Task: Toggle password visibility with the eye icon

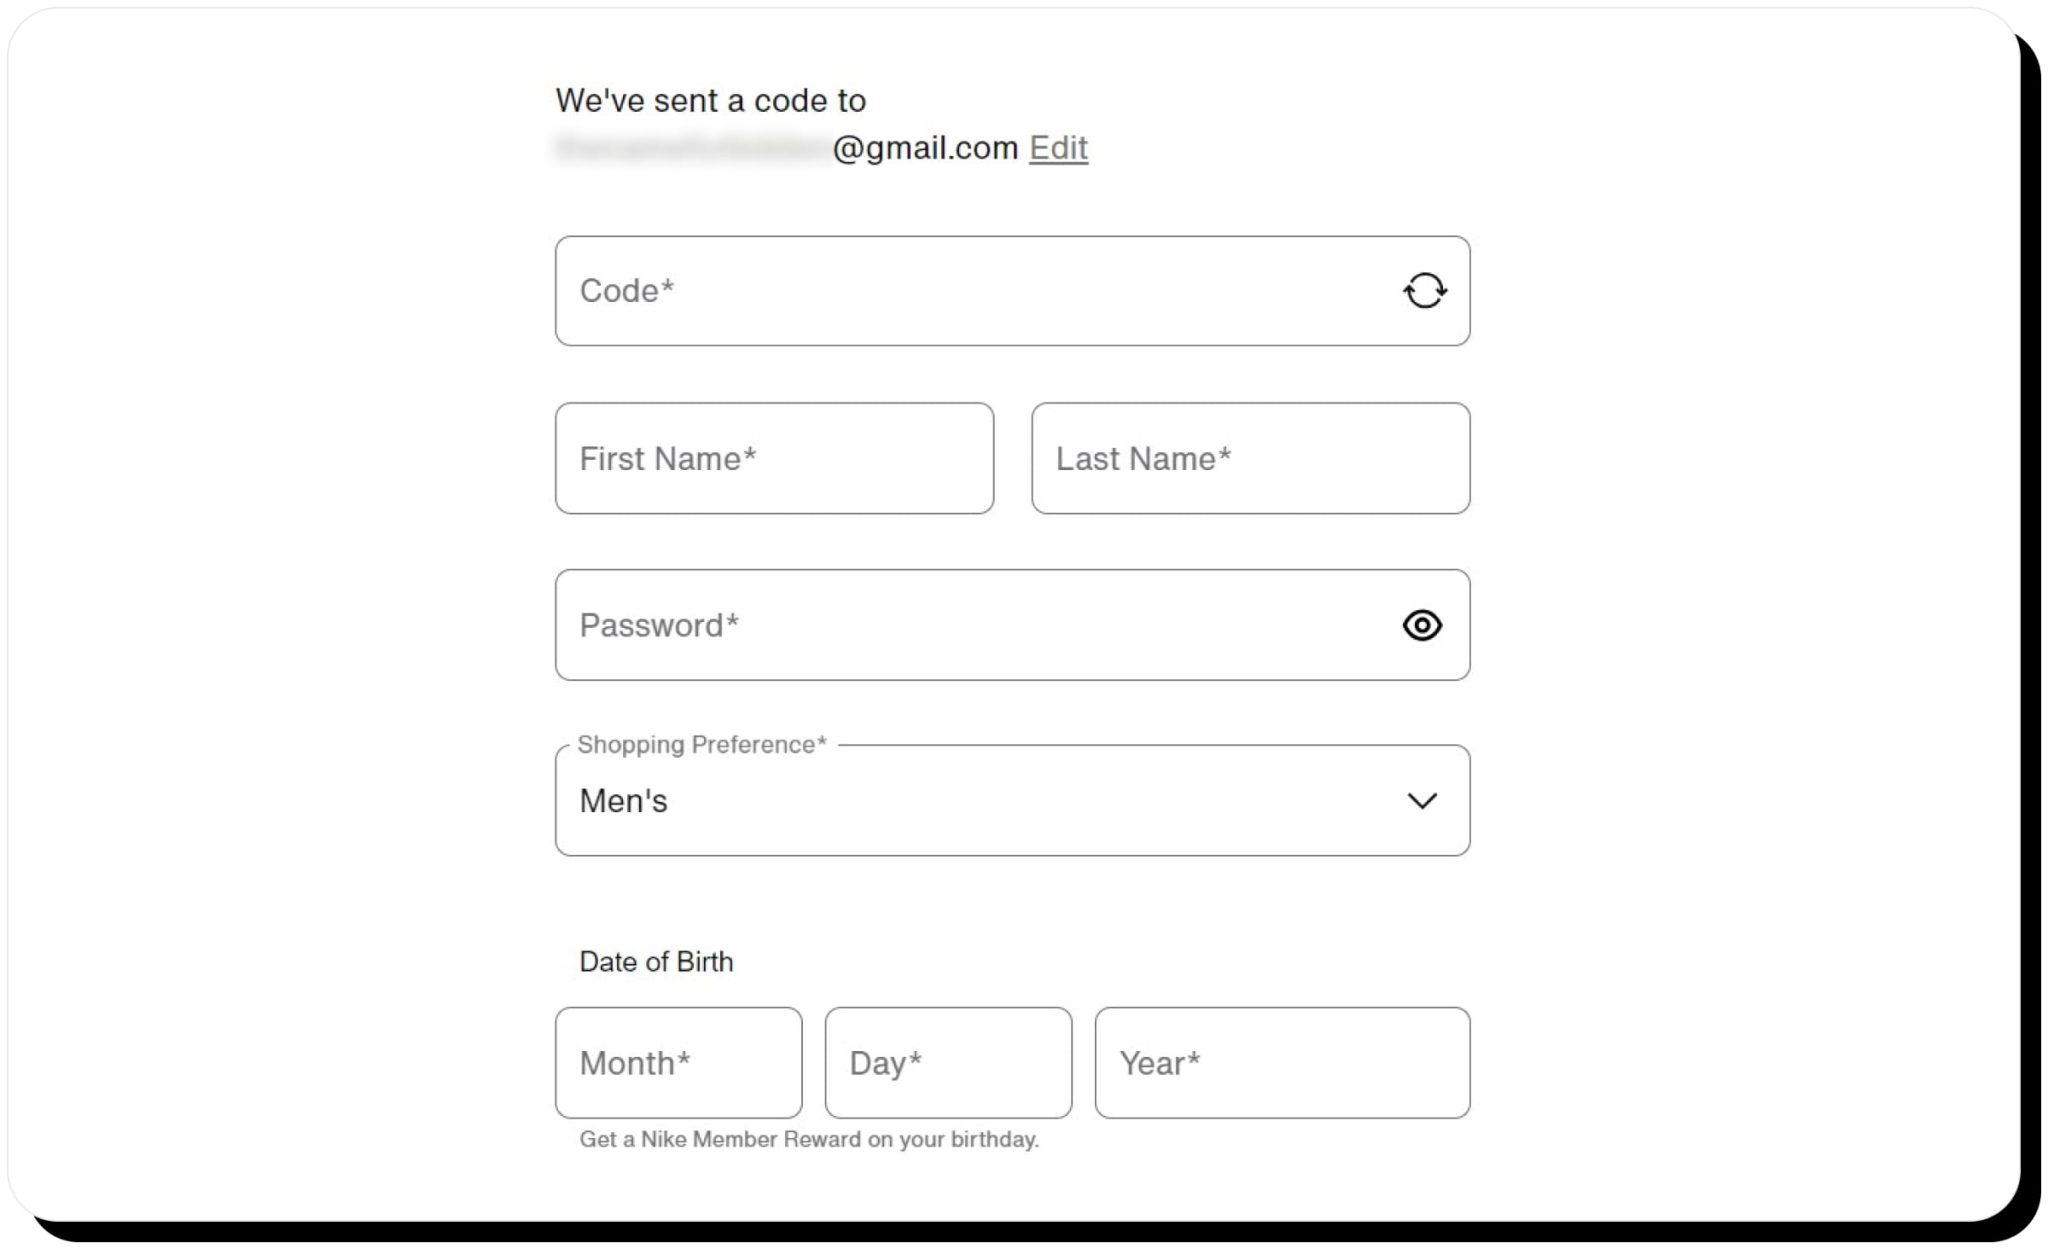Action: [x=1424, y=625]
